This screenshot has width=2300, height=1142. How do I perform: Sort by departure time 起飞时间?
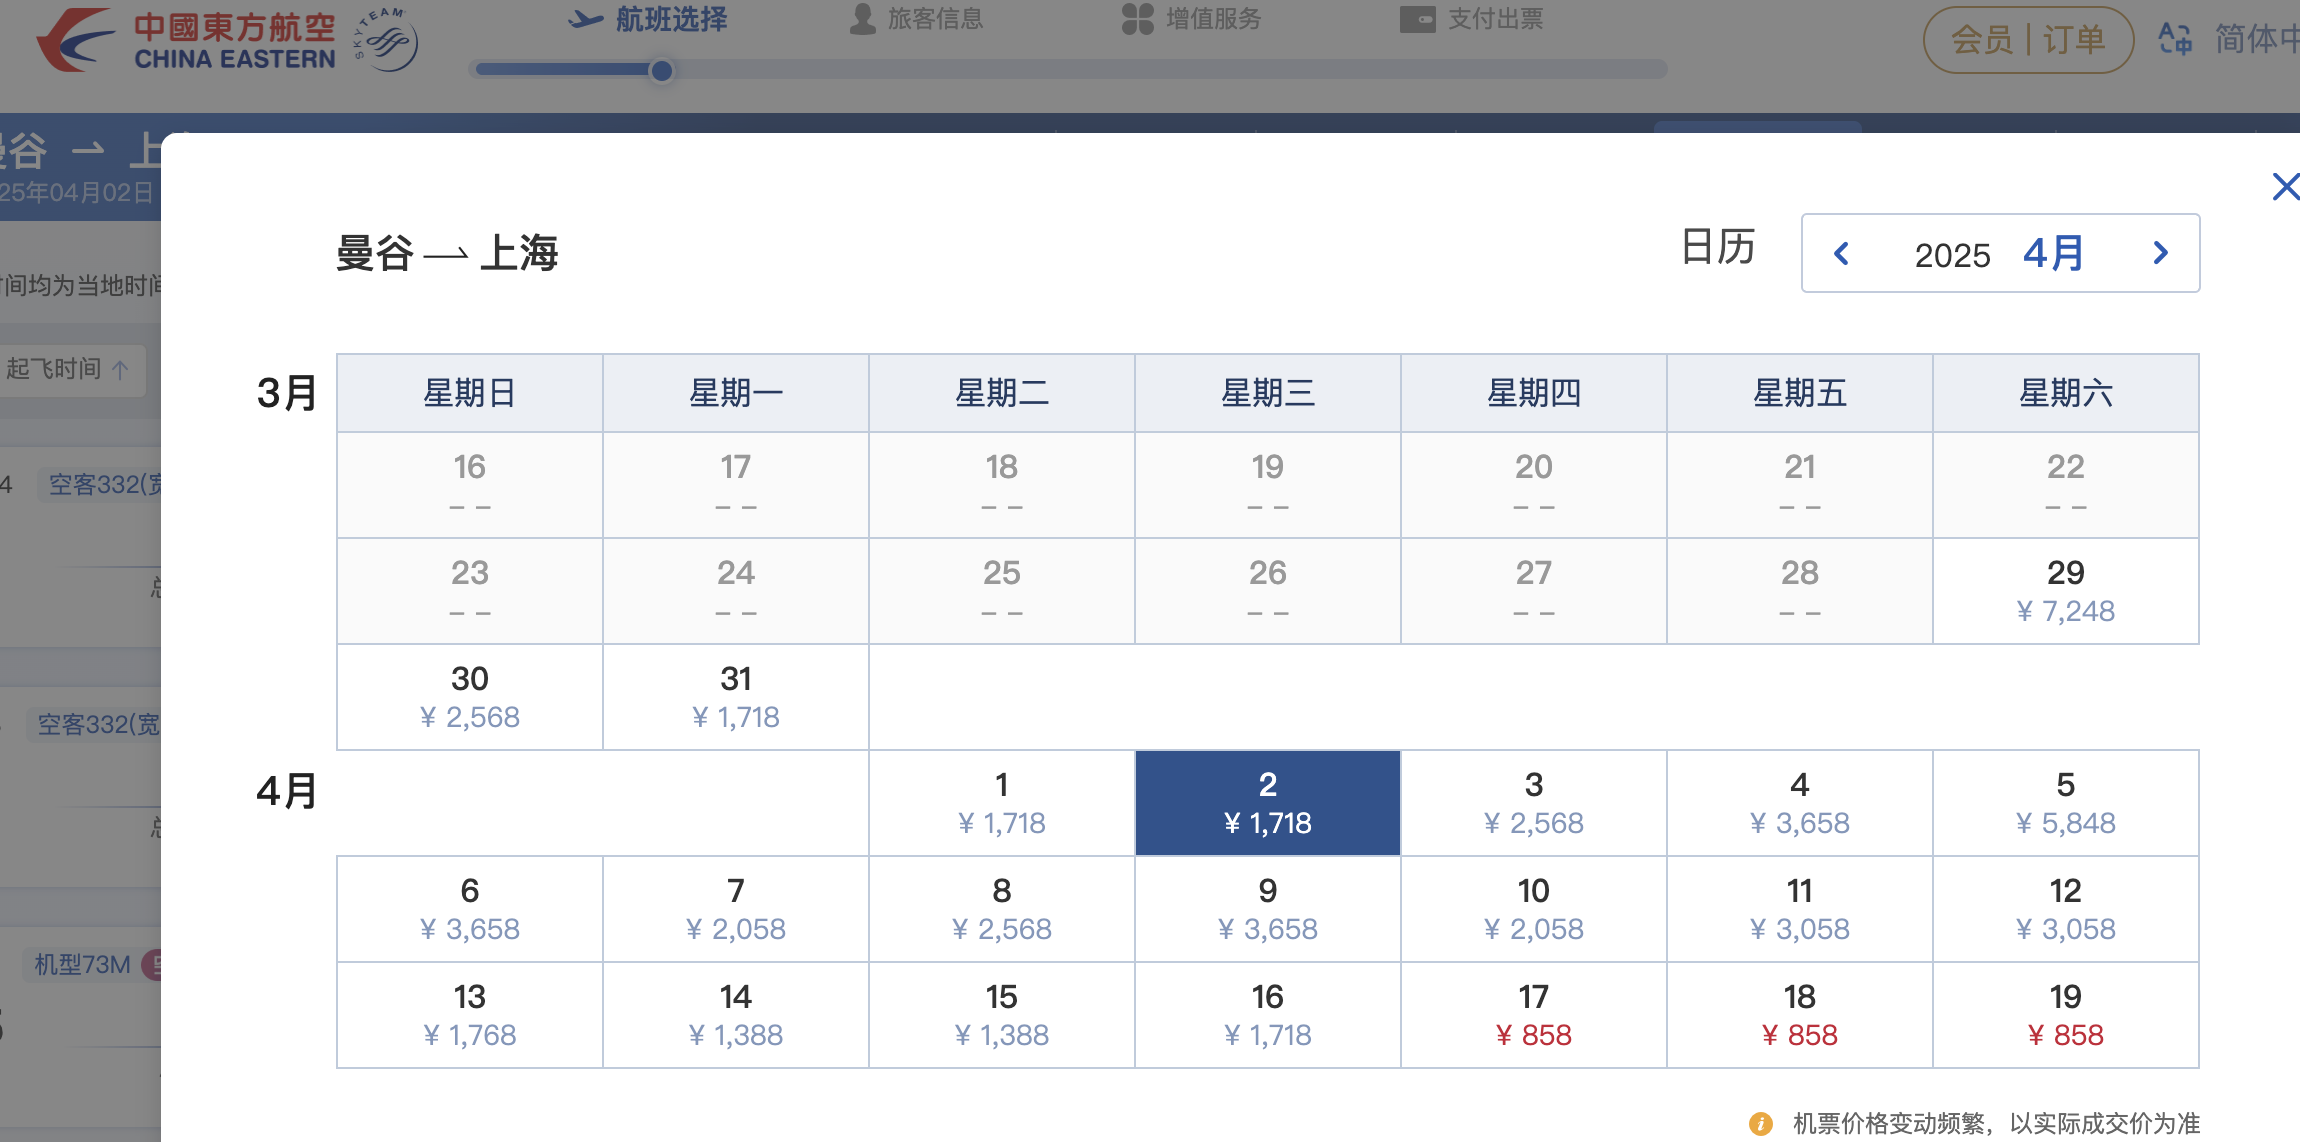tap(68, 369)
